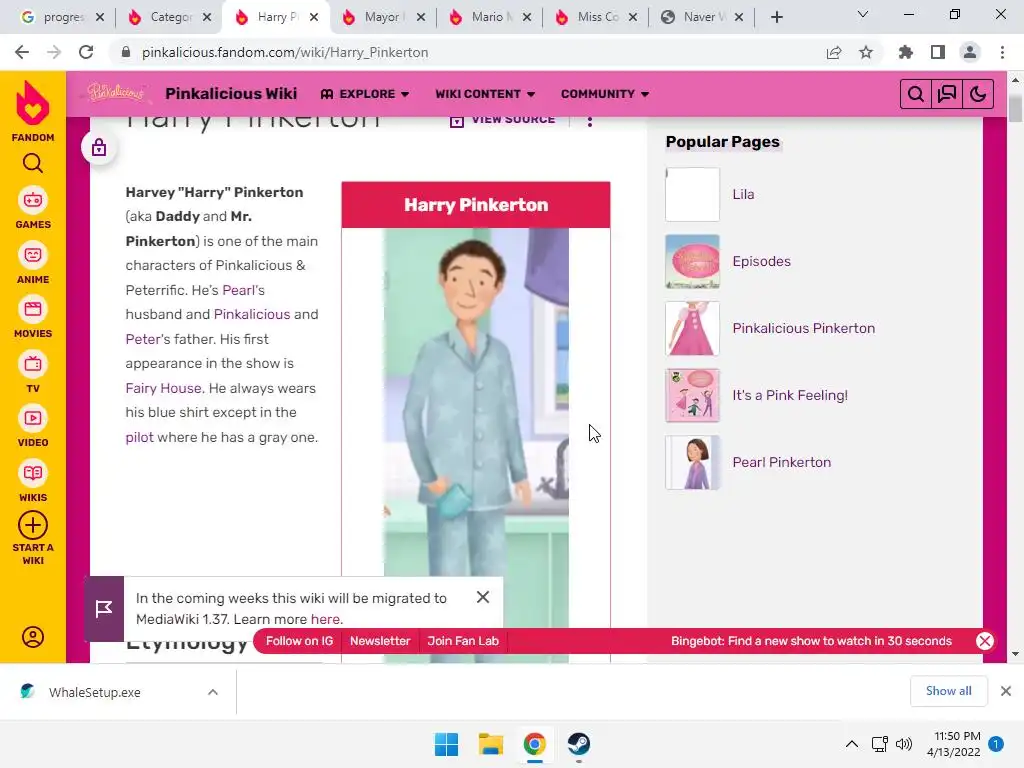This screenshot has height=768, width=1024.
Task: Open the Pinkalicious Pinkerton popular page
Action: 803,328
